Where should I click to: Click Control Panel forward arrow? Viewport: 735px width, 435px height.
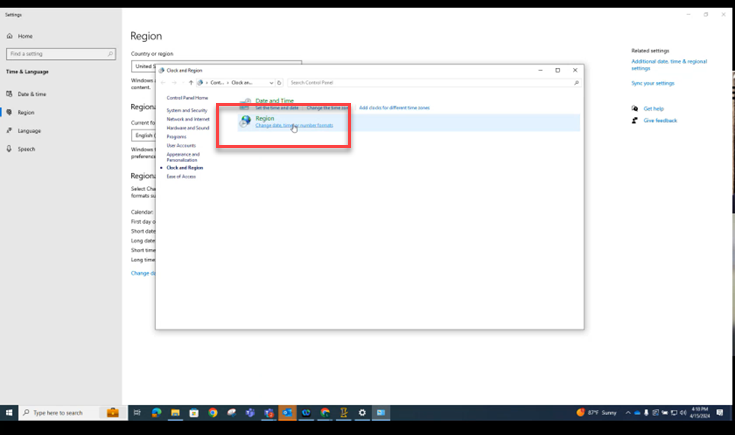click(x=174, y=82)
